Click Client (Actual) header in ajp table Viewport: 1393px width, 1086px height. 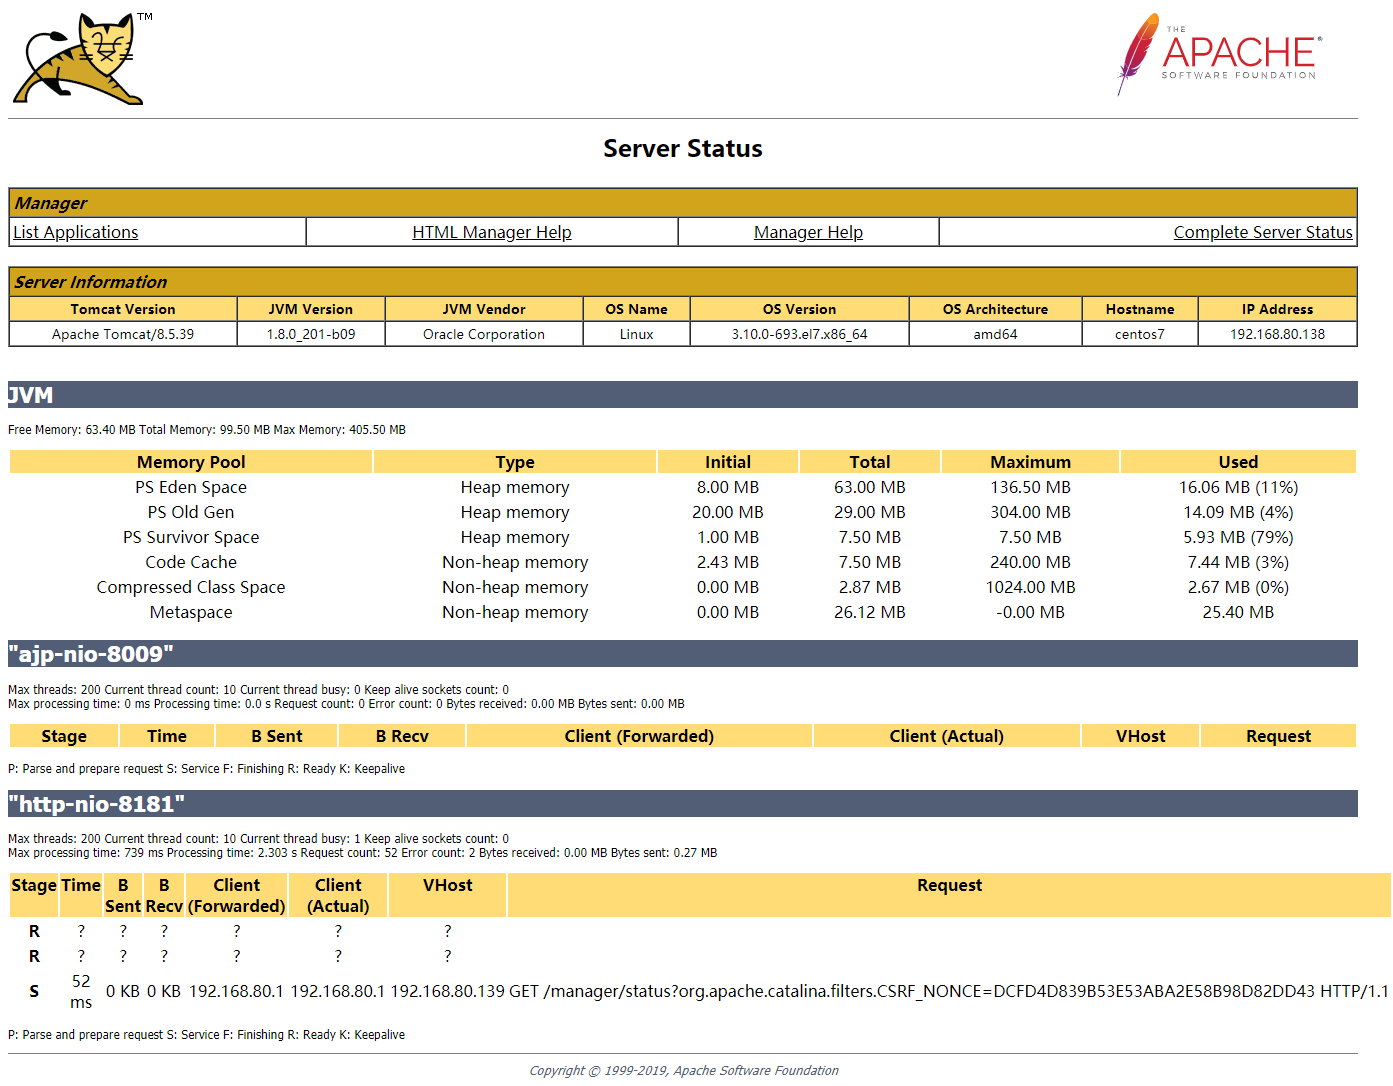coord(946,736)
